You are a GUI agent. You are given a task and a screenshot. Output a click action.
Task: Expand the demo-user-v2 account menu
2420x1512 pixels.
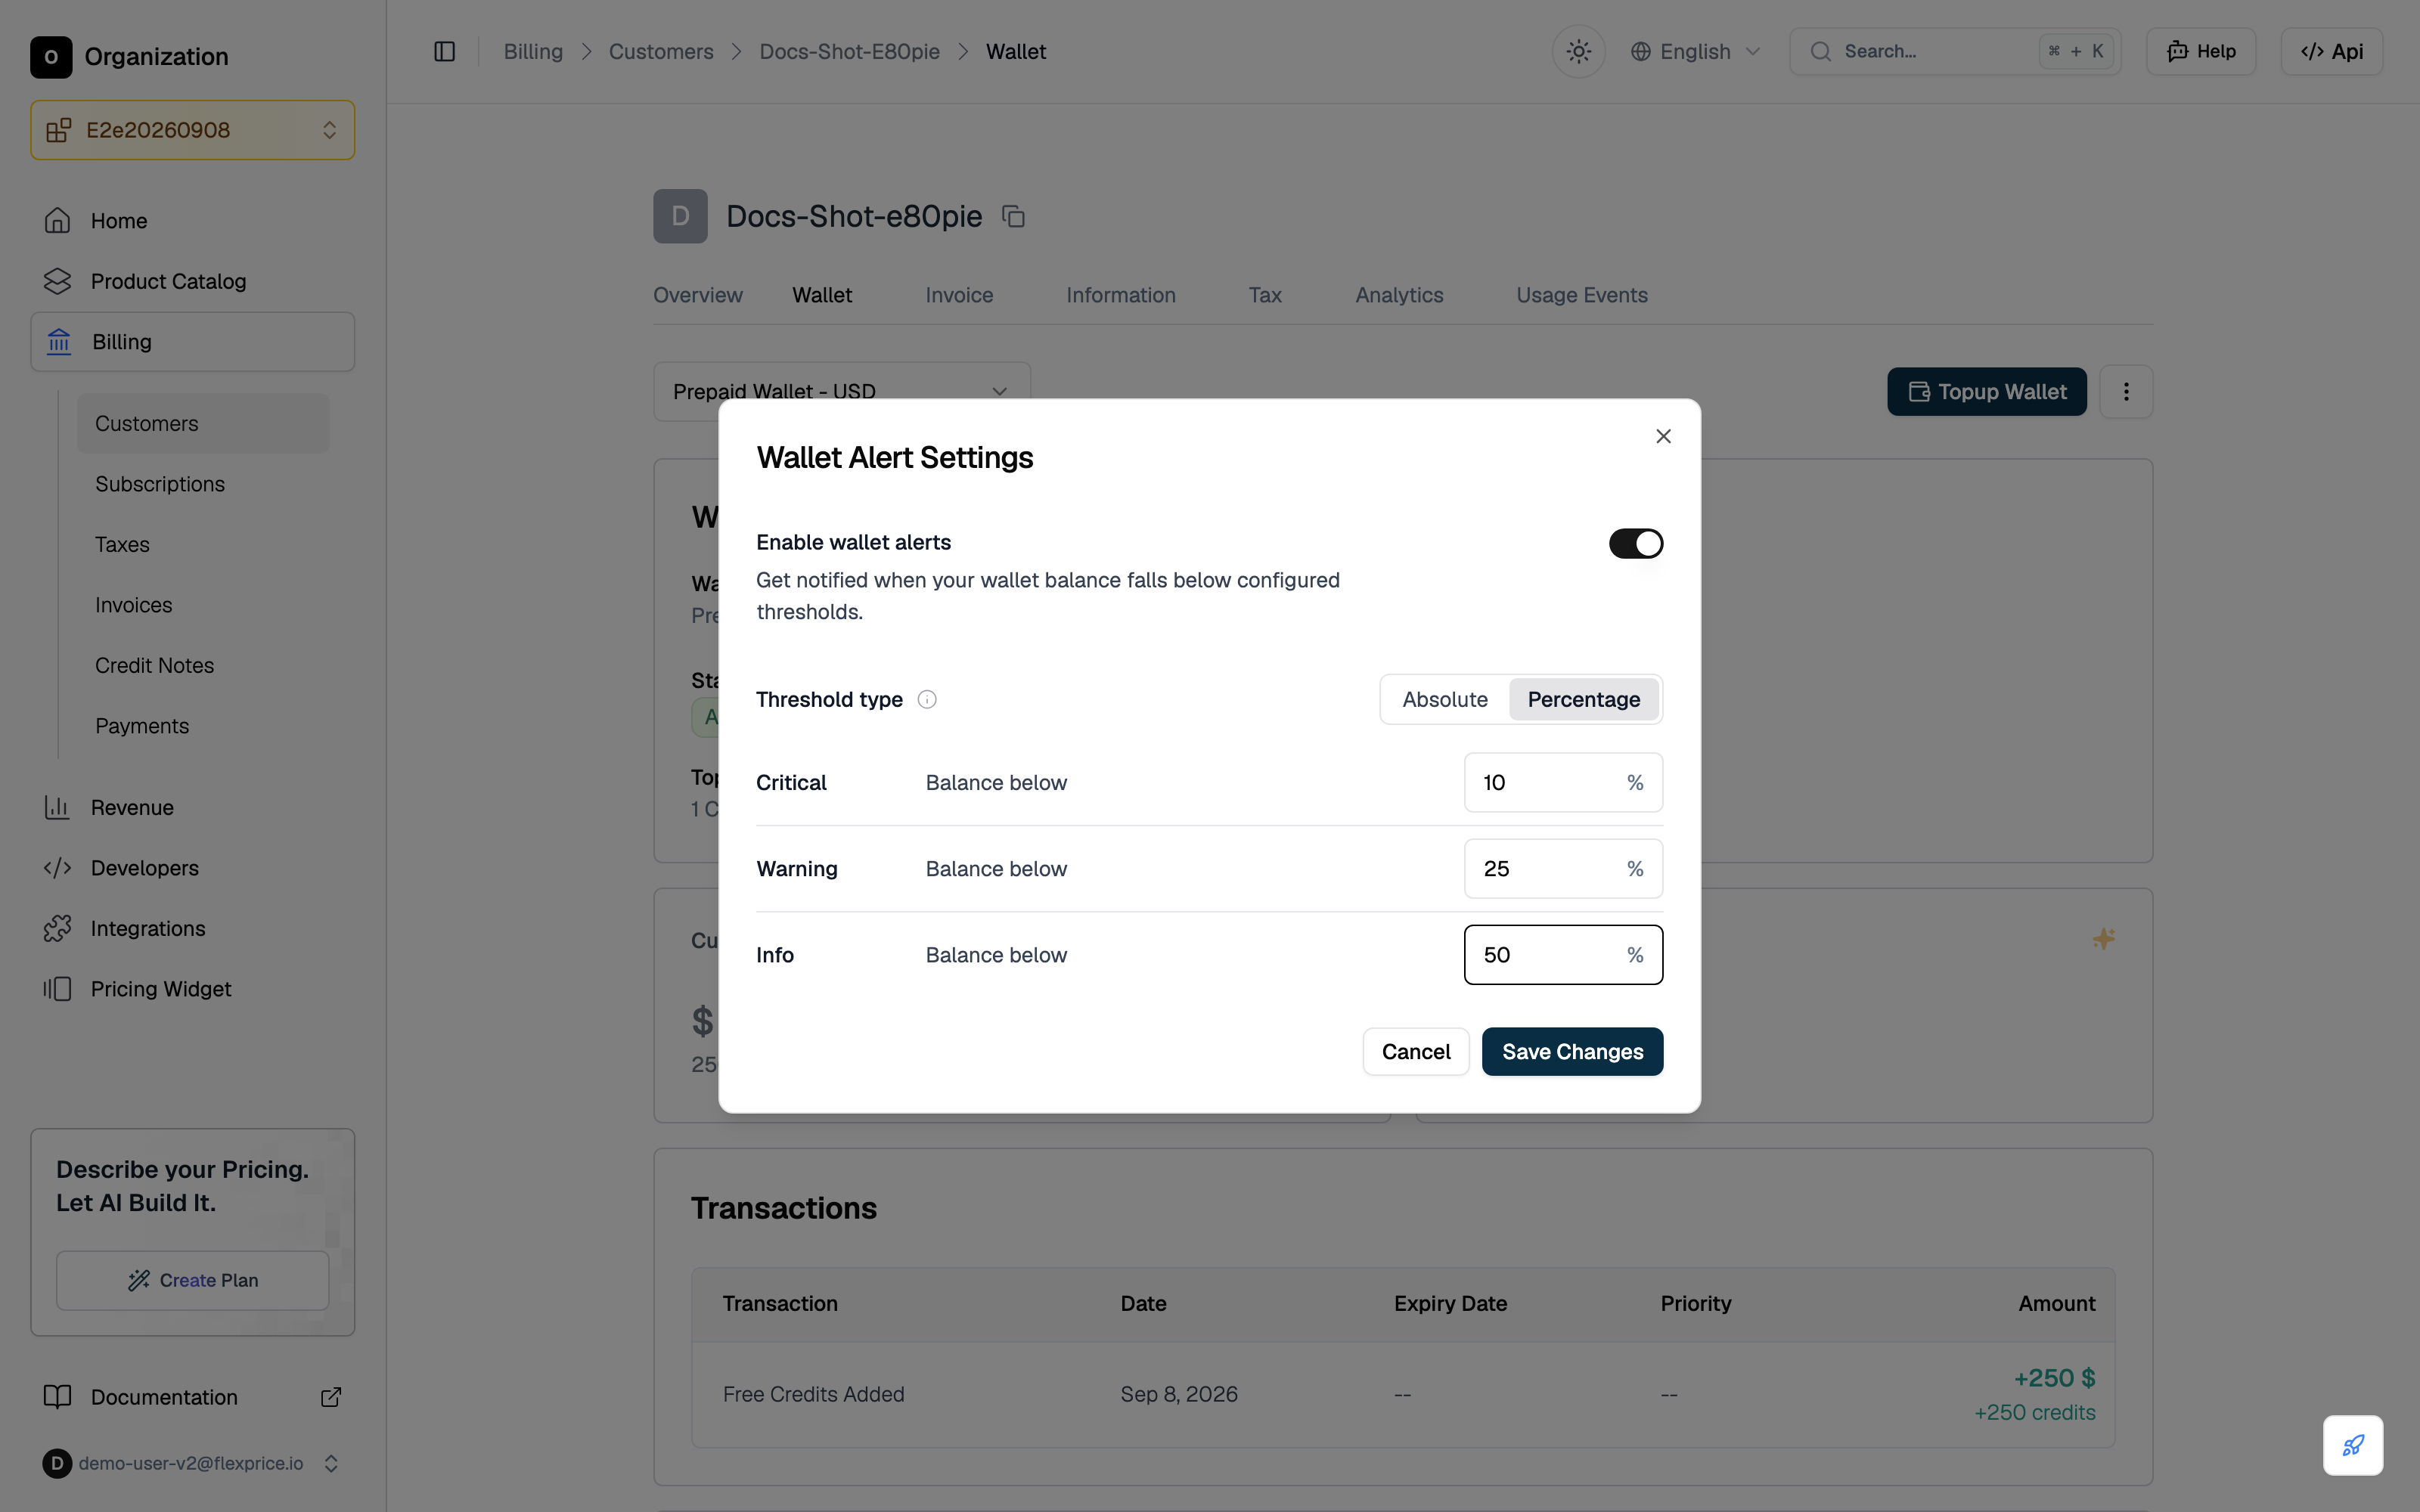pos(192,1463)
